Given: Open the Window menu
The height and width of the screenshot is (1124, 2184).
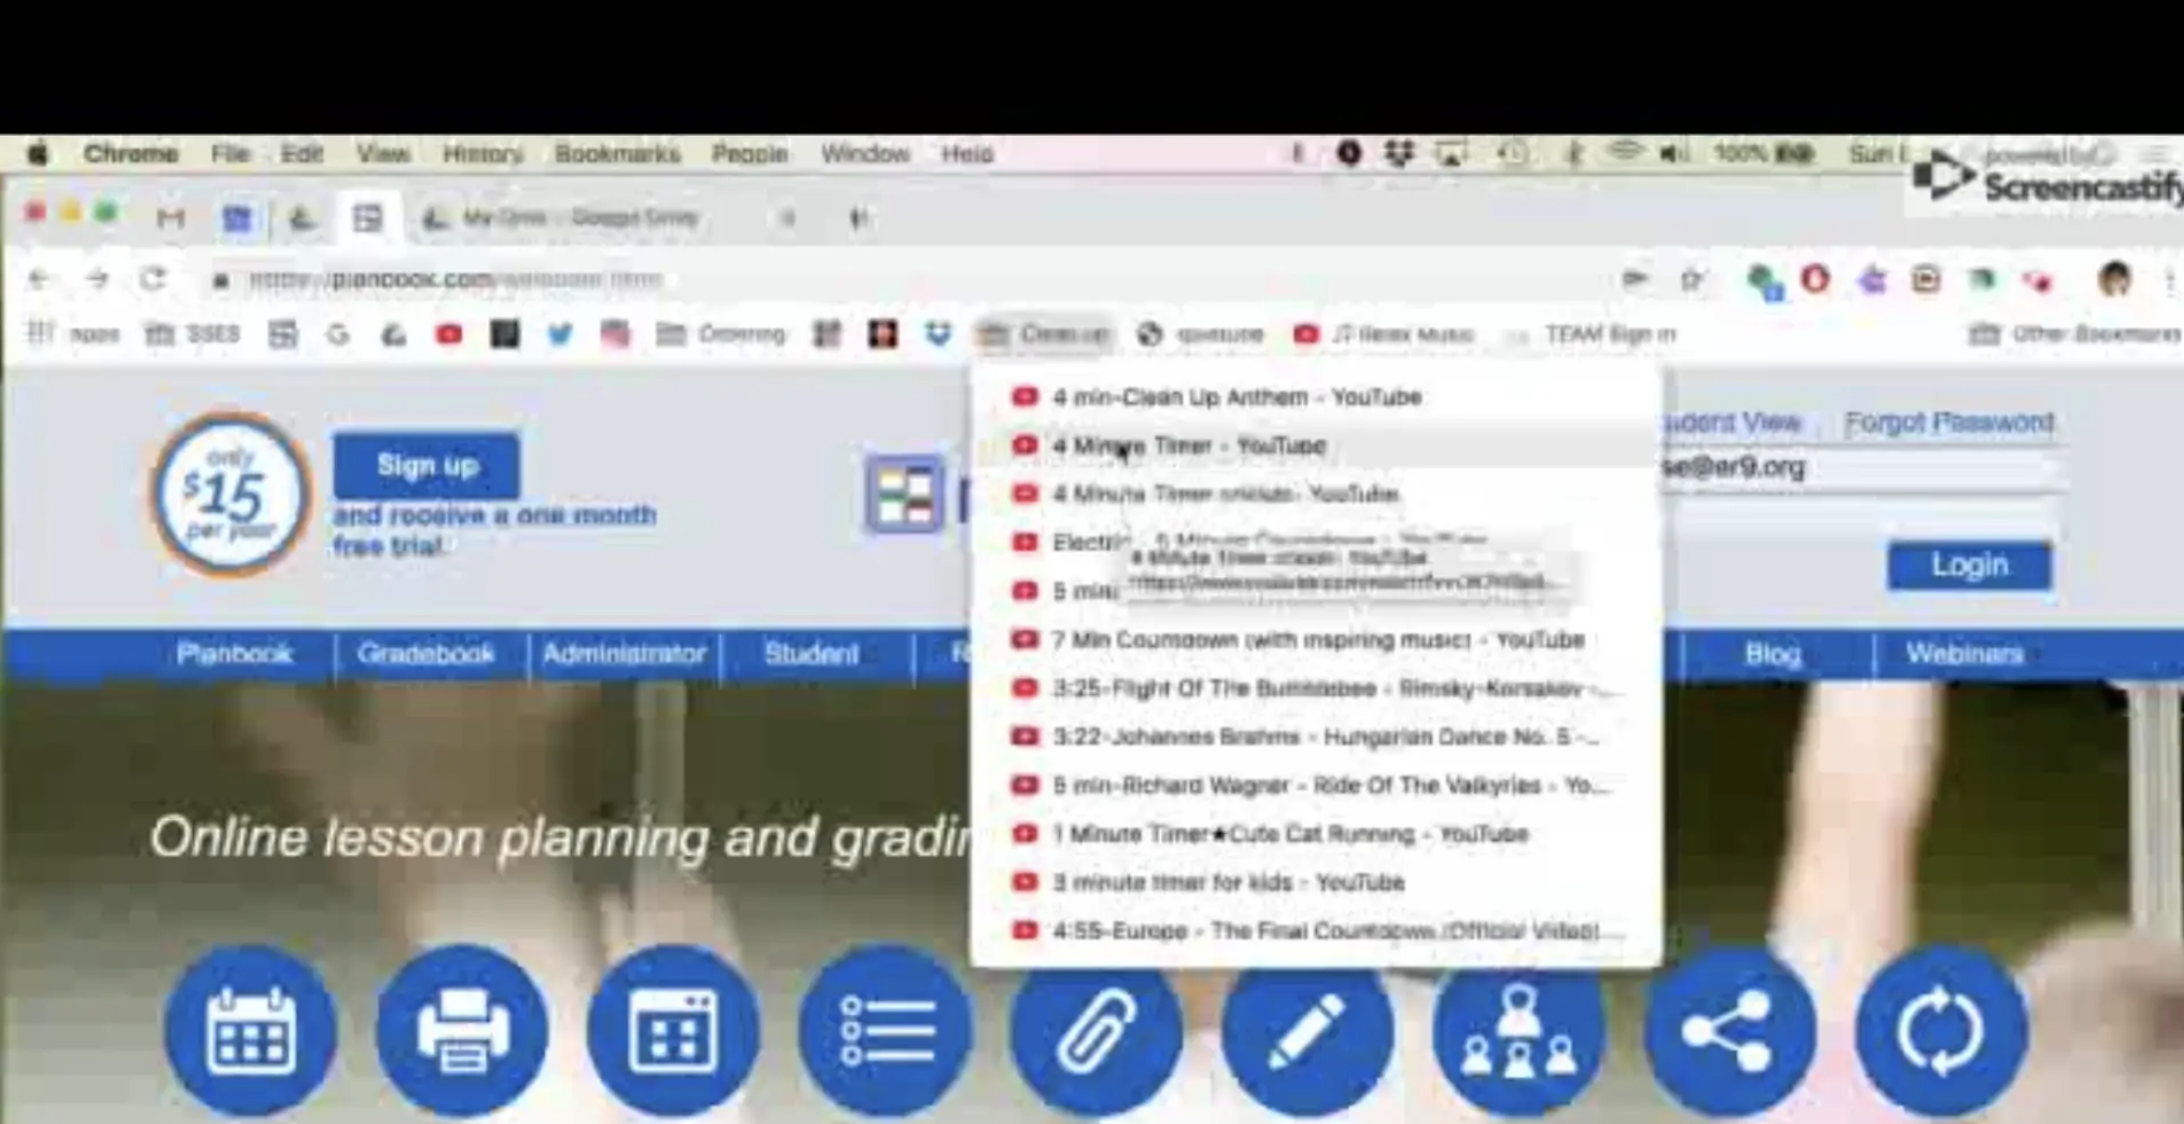Looking at the screenshot, I should pyautogui.click(x=865, y=154).
